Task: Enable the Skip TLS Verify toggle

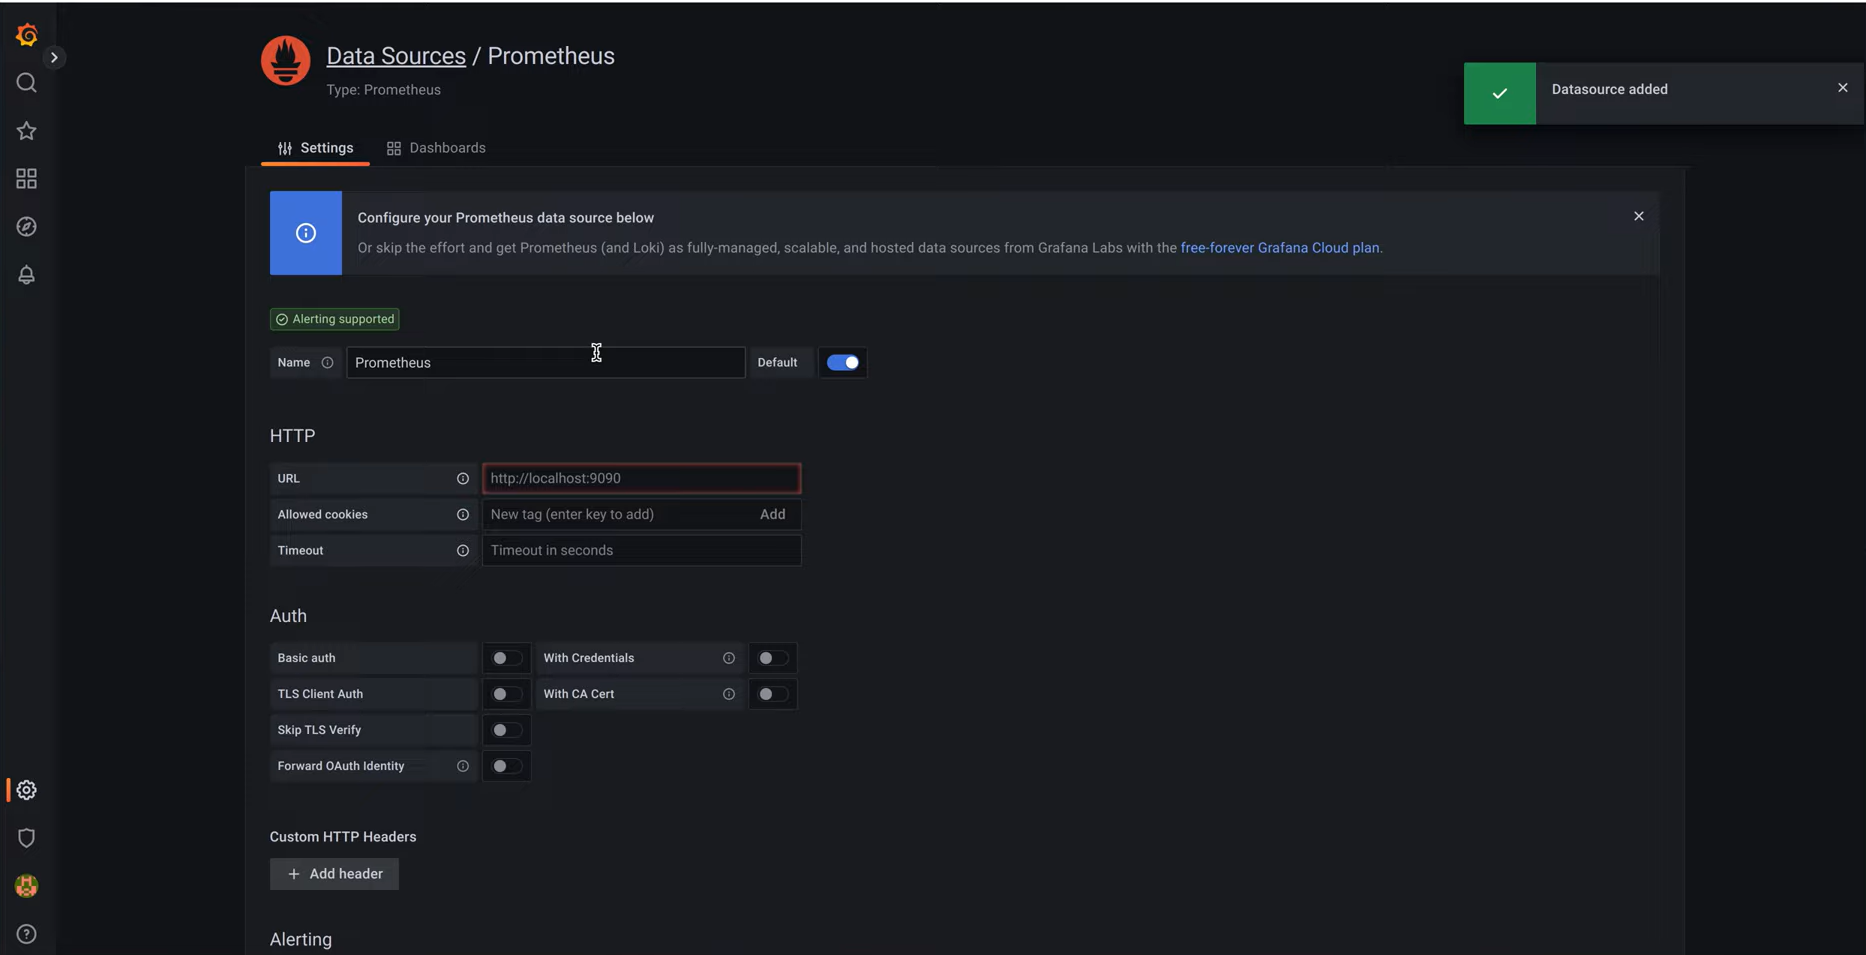Action: tap(506, 730)
